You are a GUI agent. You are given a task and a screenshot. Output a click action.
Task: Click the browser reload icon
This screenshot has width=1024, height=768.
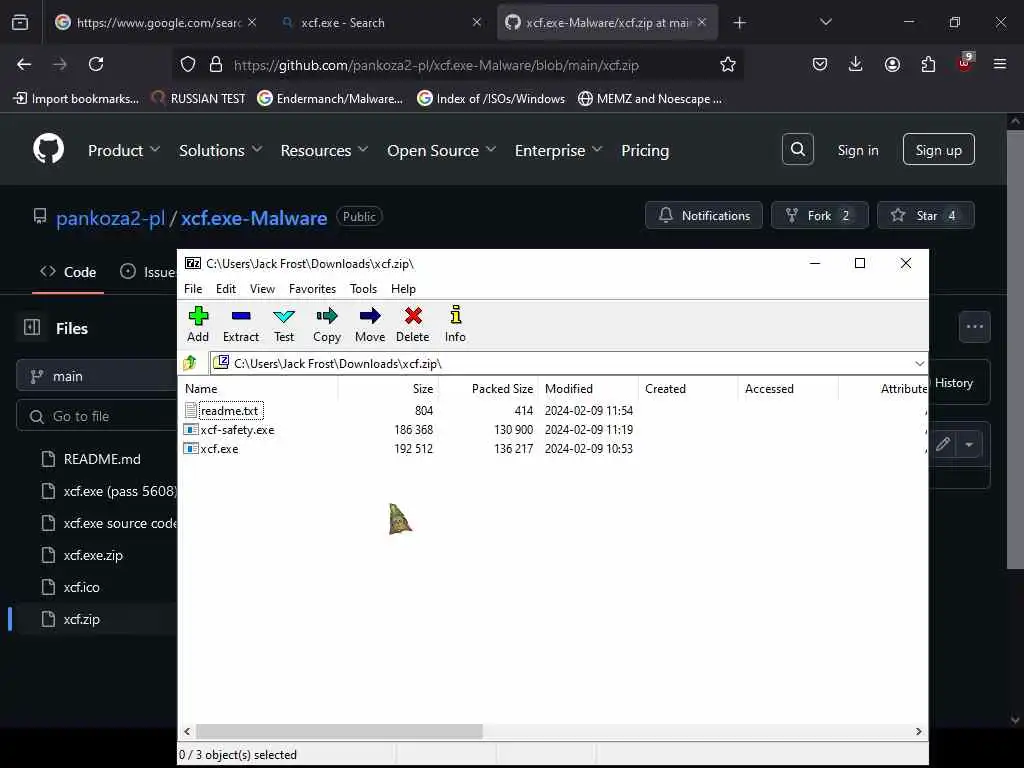click(x=96, y=64)
